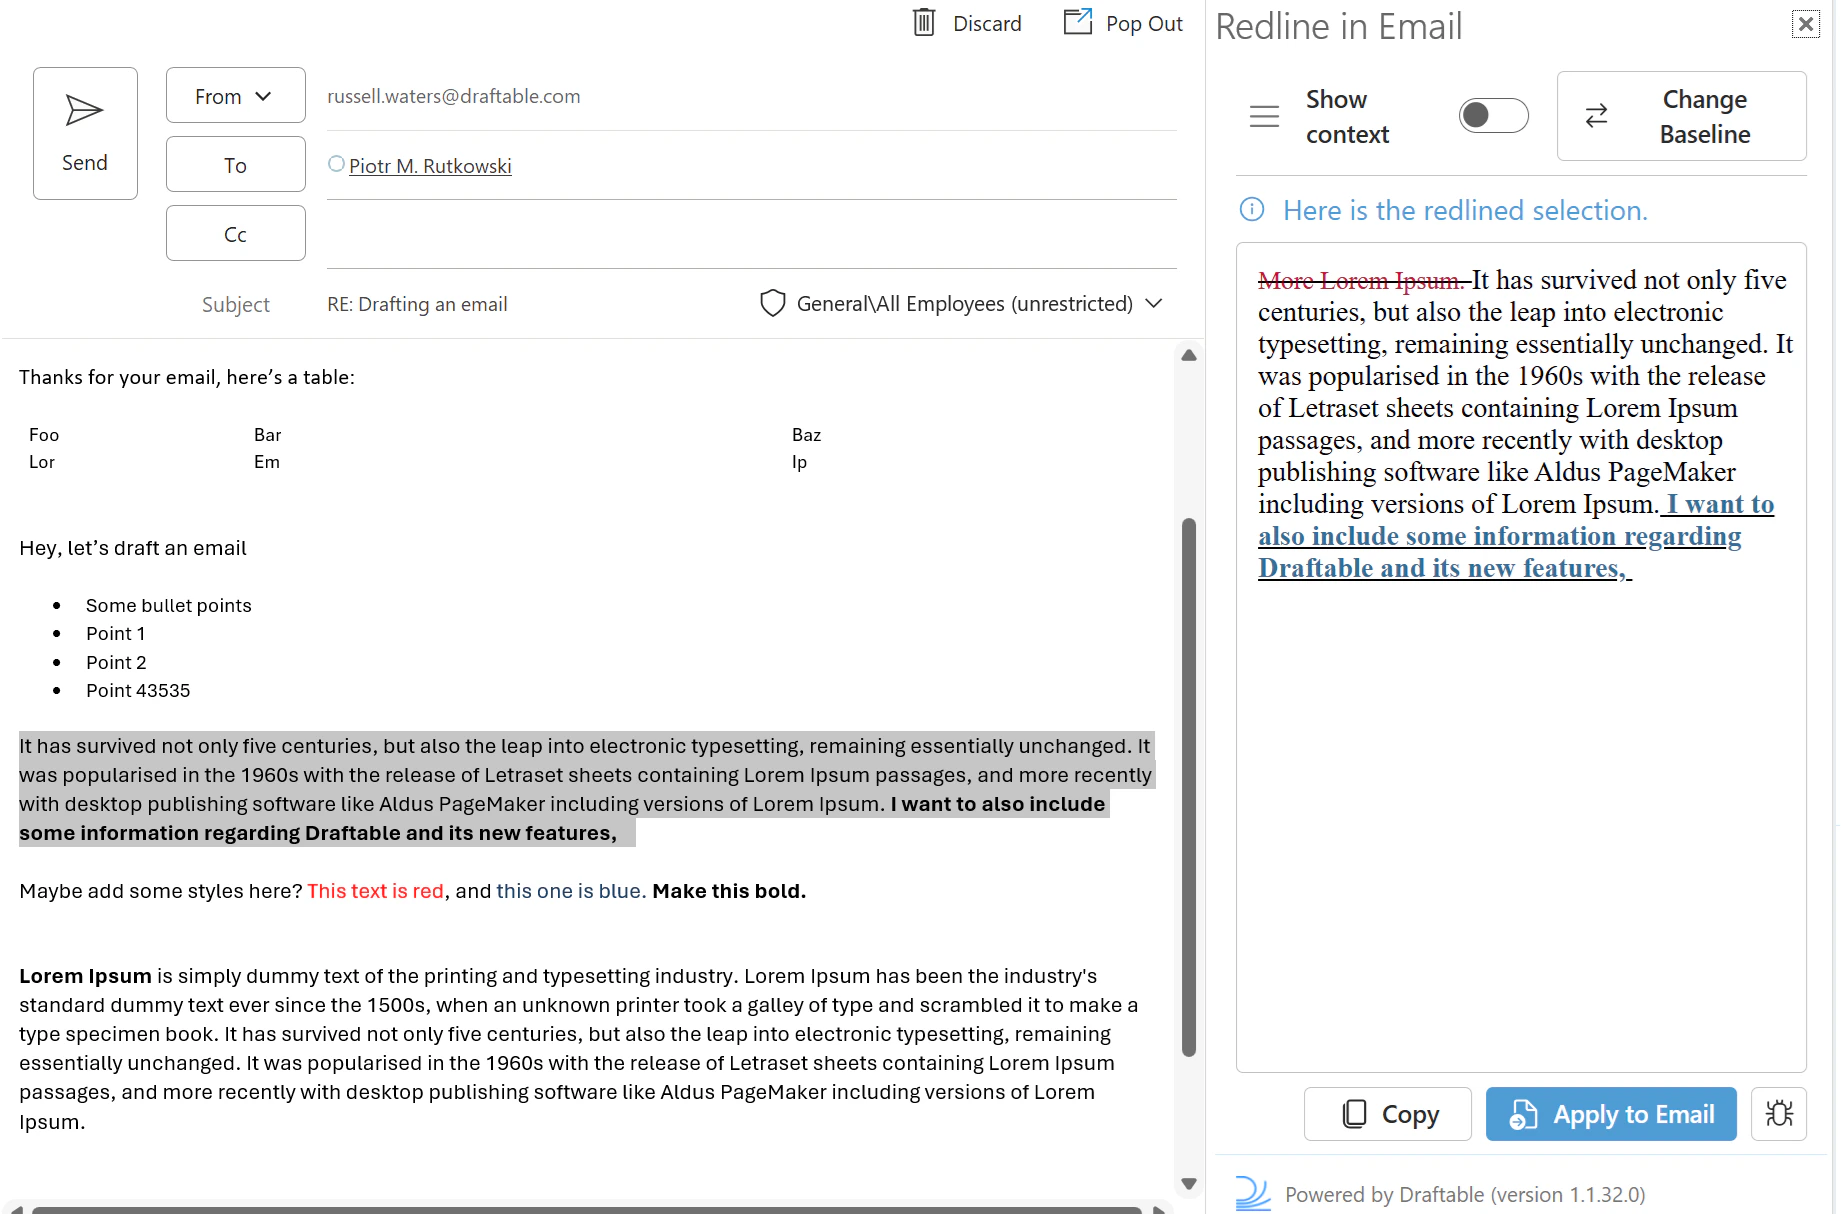Click the presence circle beside Piotr M. Rutkowski
The width and height of the screenshot is (1841, 1214).
336,164
